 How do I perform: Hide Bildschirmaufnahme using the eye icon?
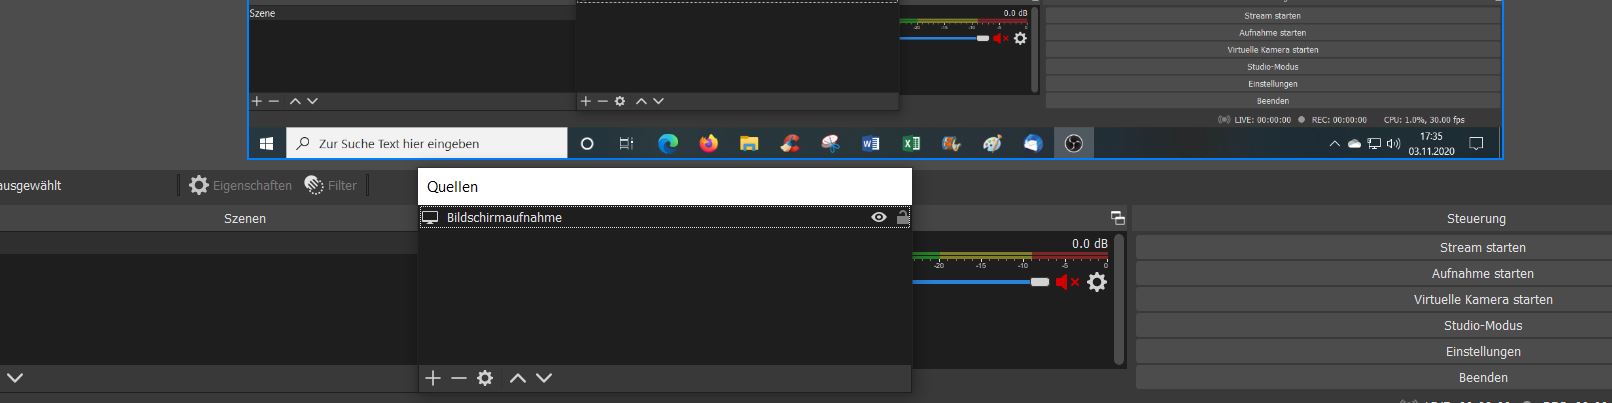pyautogui.click(x=878, y=217)
